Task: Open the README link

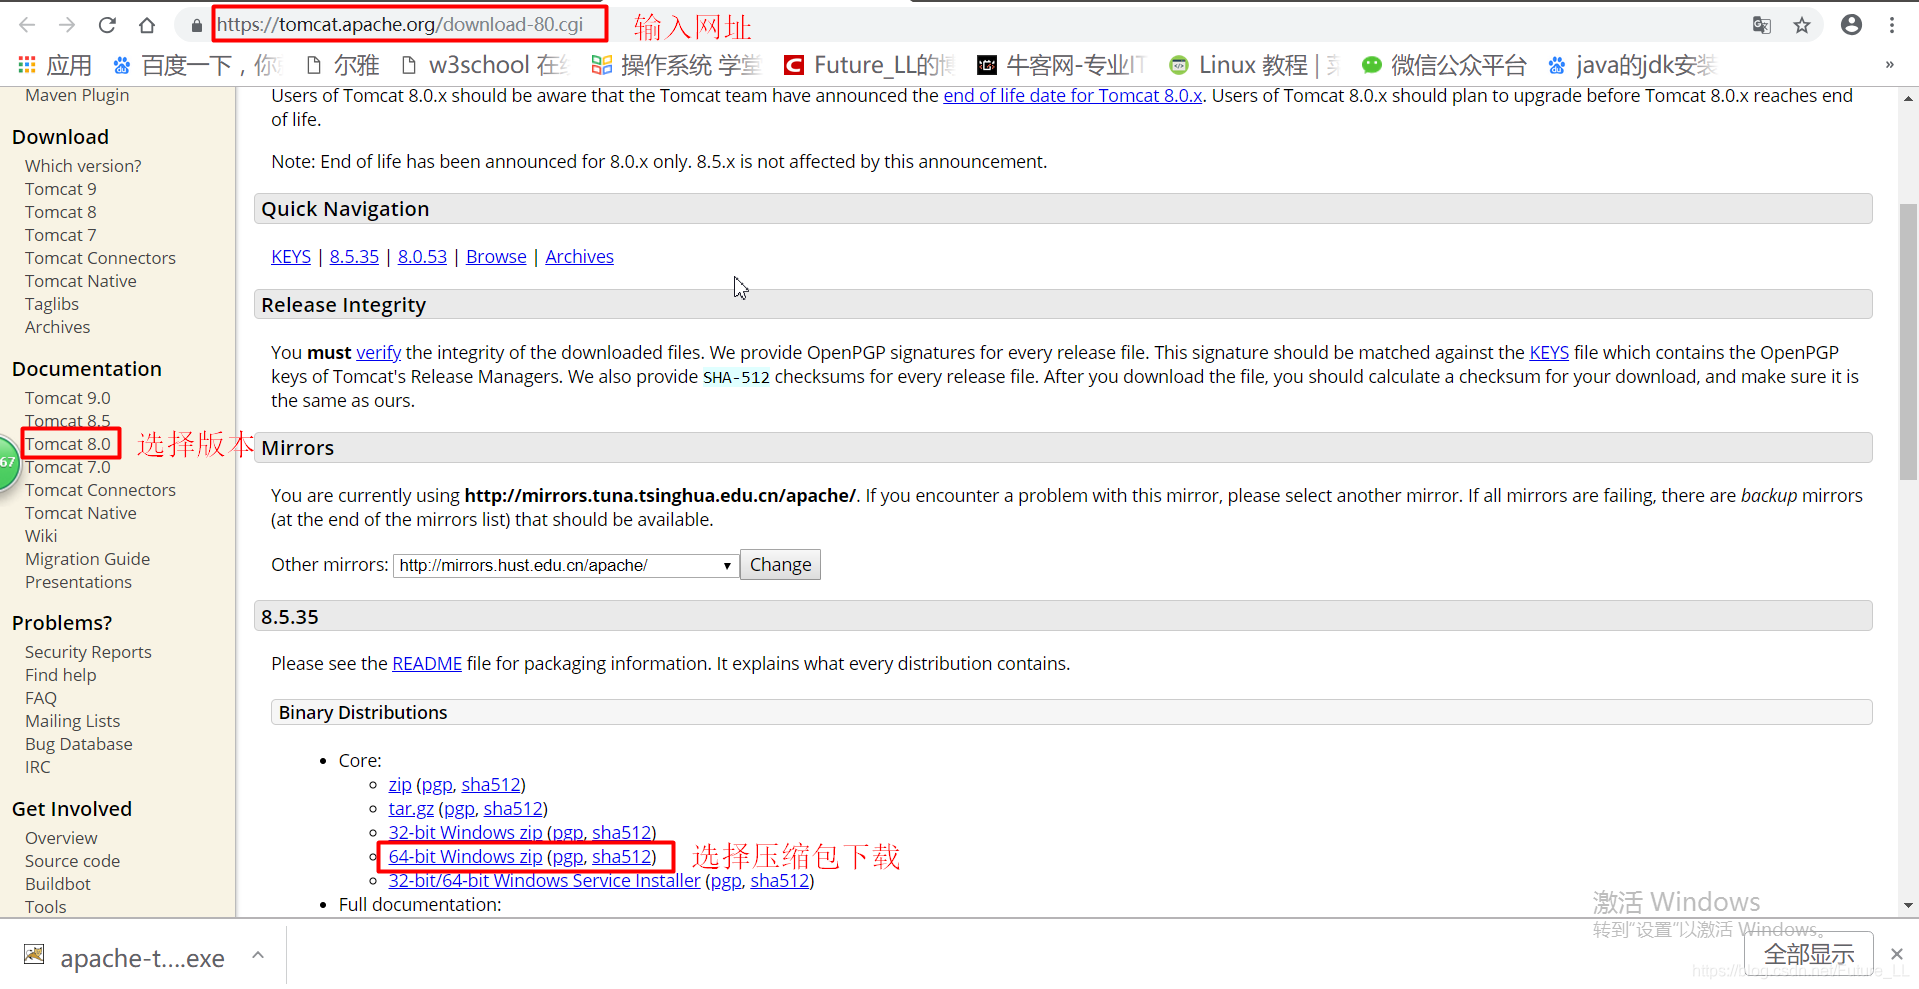Action: pyautogui.click(x=427, y=664)
